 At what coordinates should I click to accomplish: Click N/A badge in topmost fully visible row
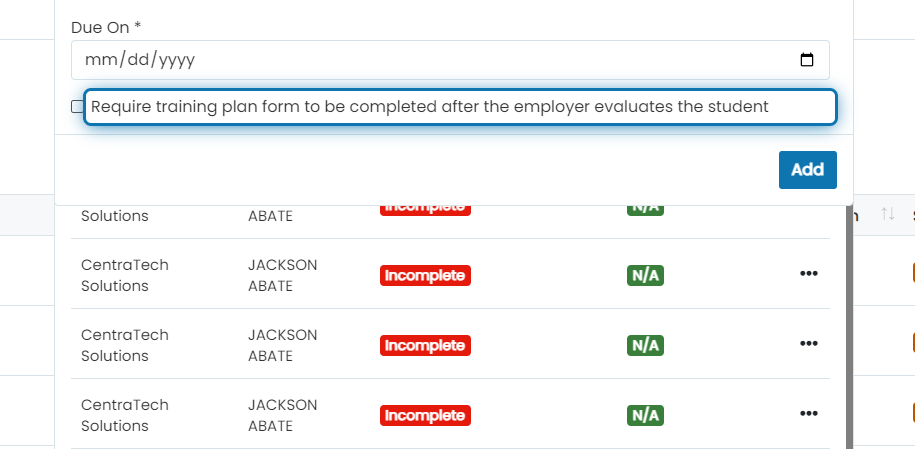[645, 275]
